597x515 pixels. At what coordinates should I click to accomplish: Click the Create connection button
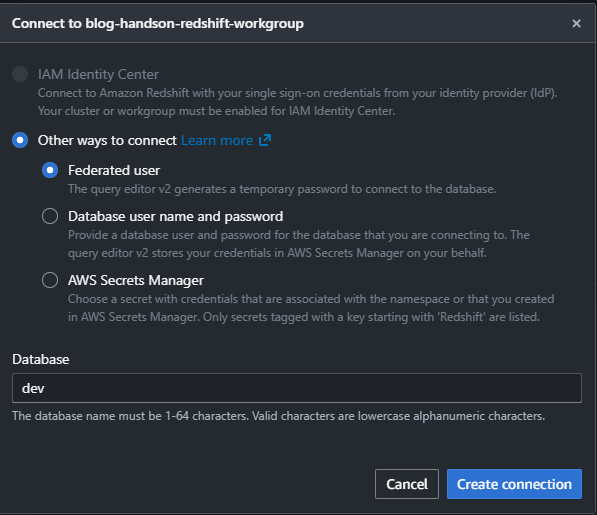(x=514, y=484)
